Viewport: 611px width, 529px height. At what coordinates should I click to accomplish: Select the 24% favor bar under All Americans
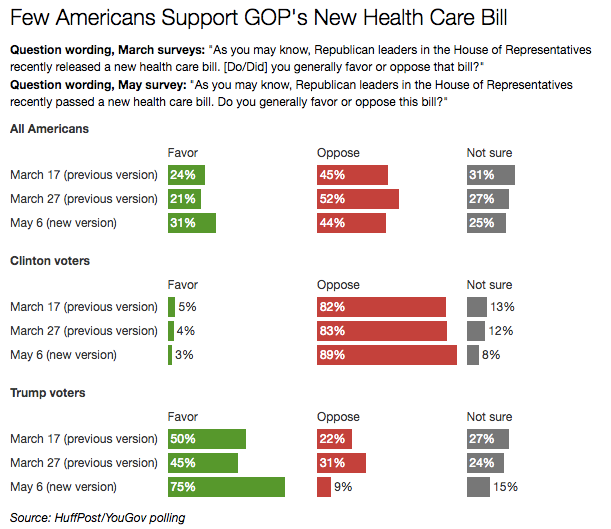pyautogui.click(x=186, y=175)
